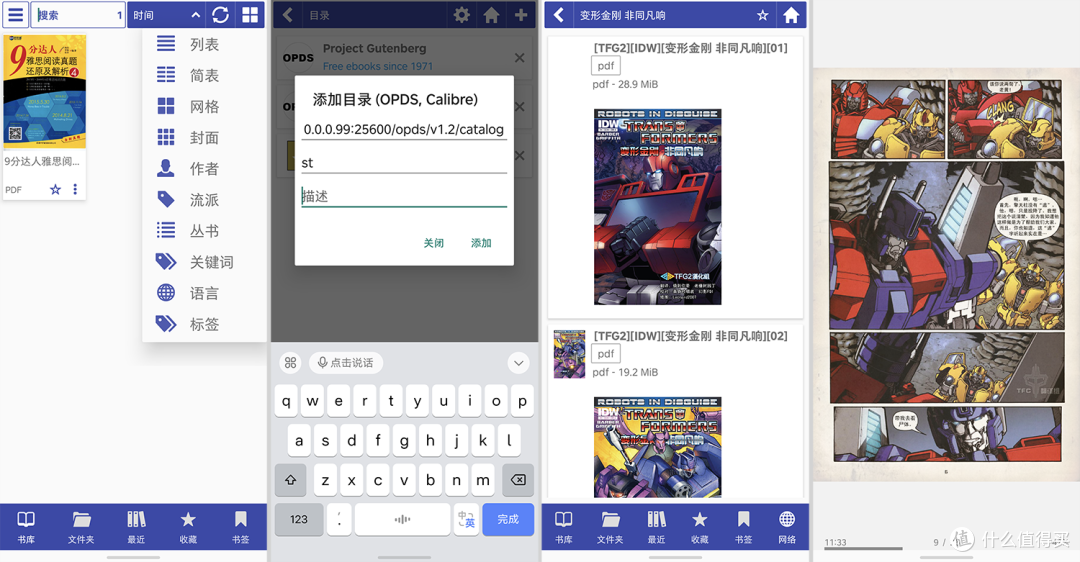
Task: Open catalog settings gear icon
Action: (461, 14)
